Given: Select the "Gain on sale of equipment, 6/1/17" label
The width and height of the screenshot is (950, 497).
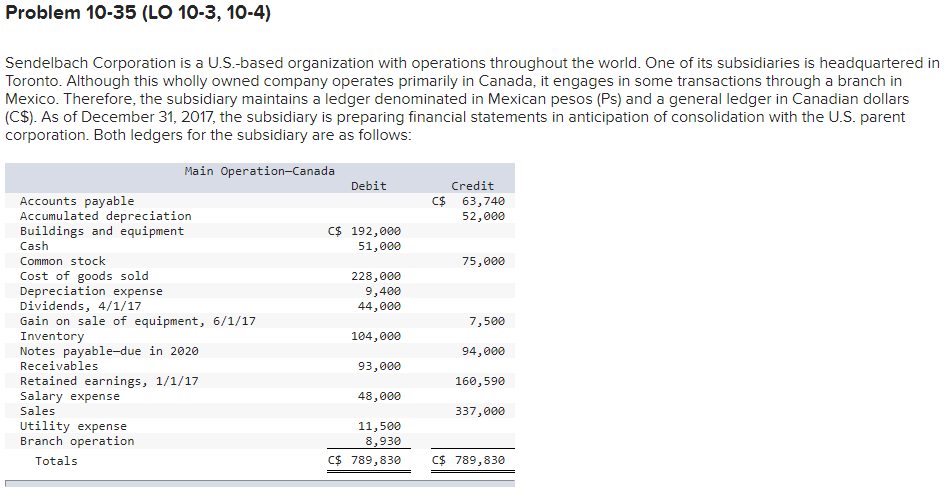Looking at the screenshot, I should 138,321.
